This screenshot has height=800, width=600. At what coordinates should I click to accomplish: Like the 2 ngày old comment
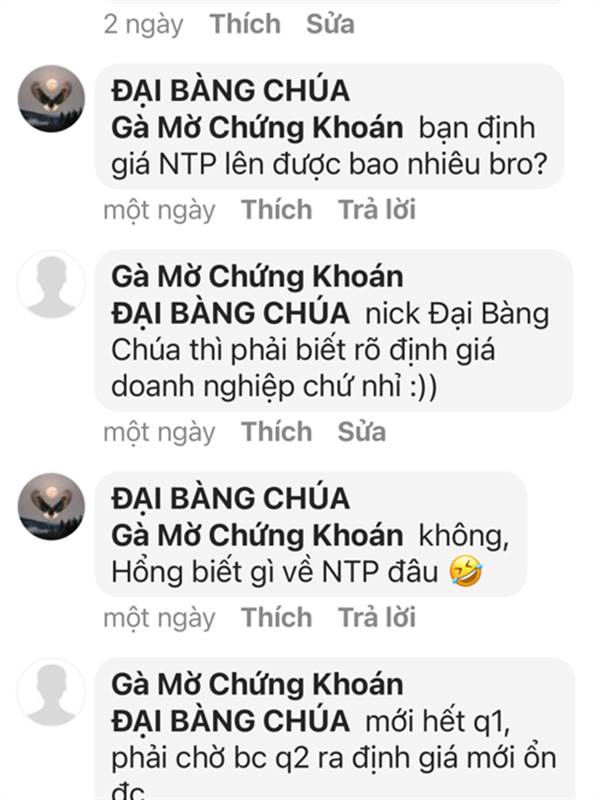tap(245, 24)
